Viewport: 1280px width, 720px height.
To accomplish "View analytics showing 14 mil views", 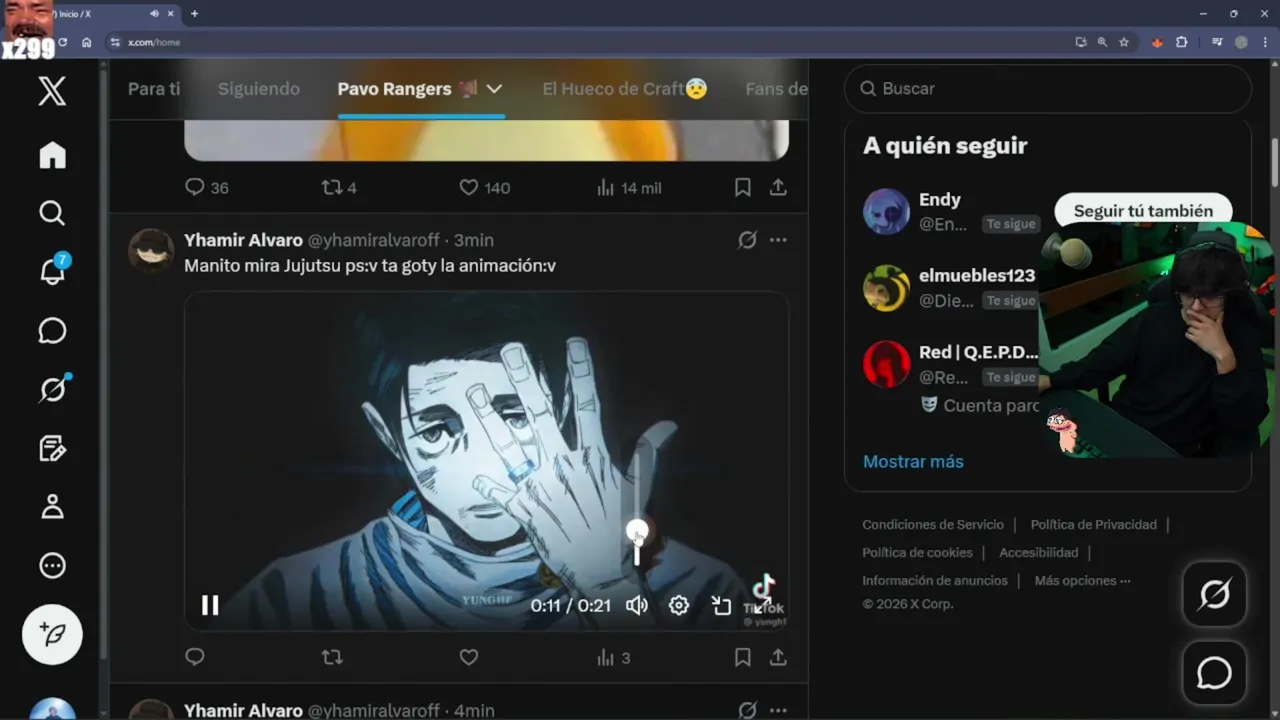I will click(628, 187).
